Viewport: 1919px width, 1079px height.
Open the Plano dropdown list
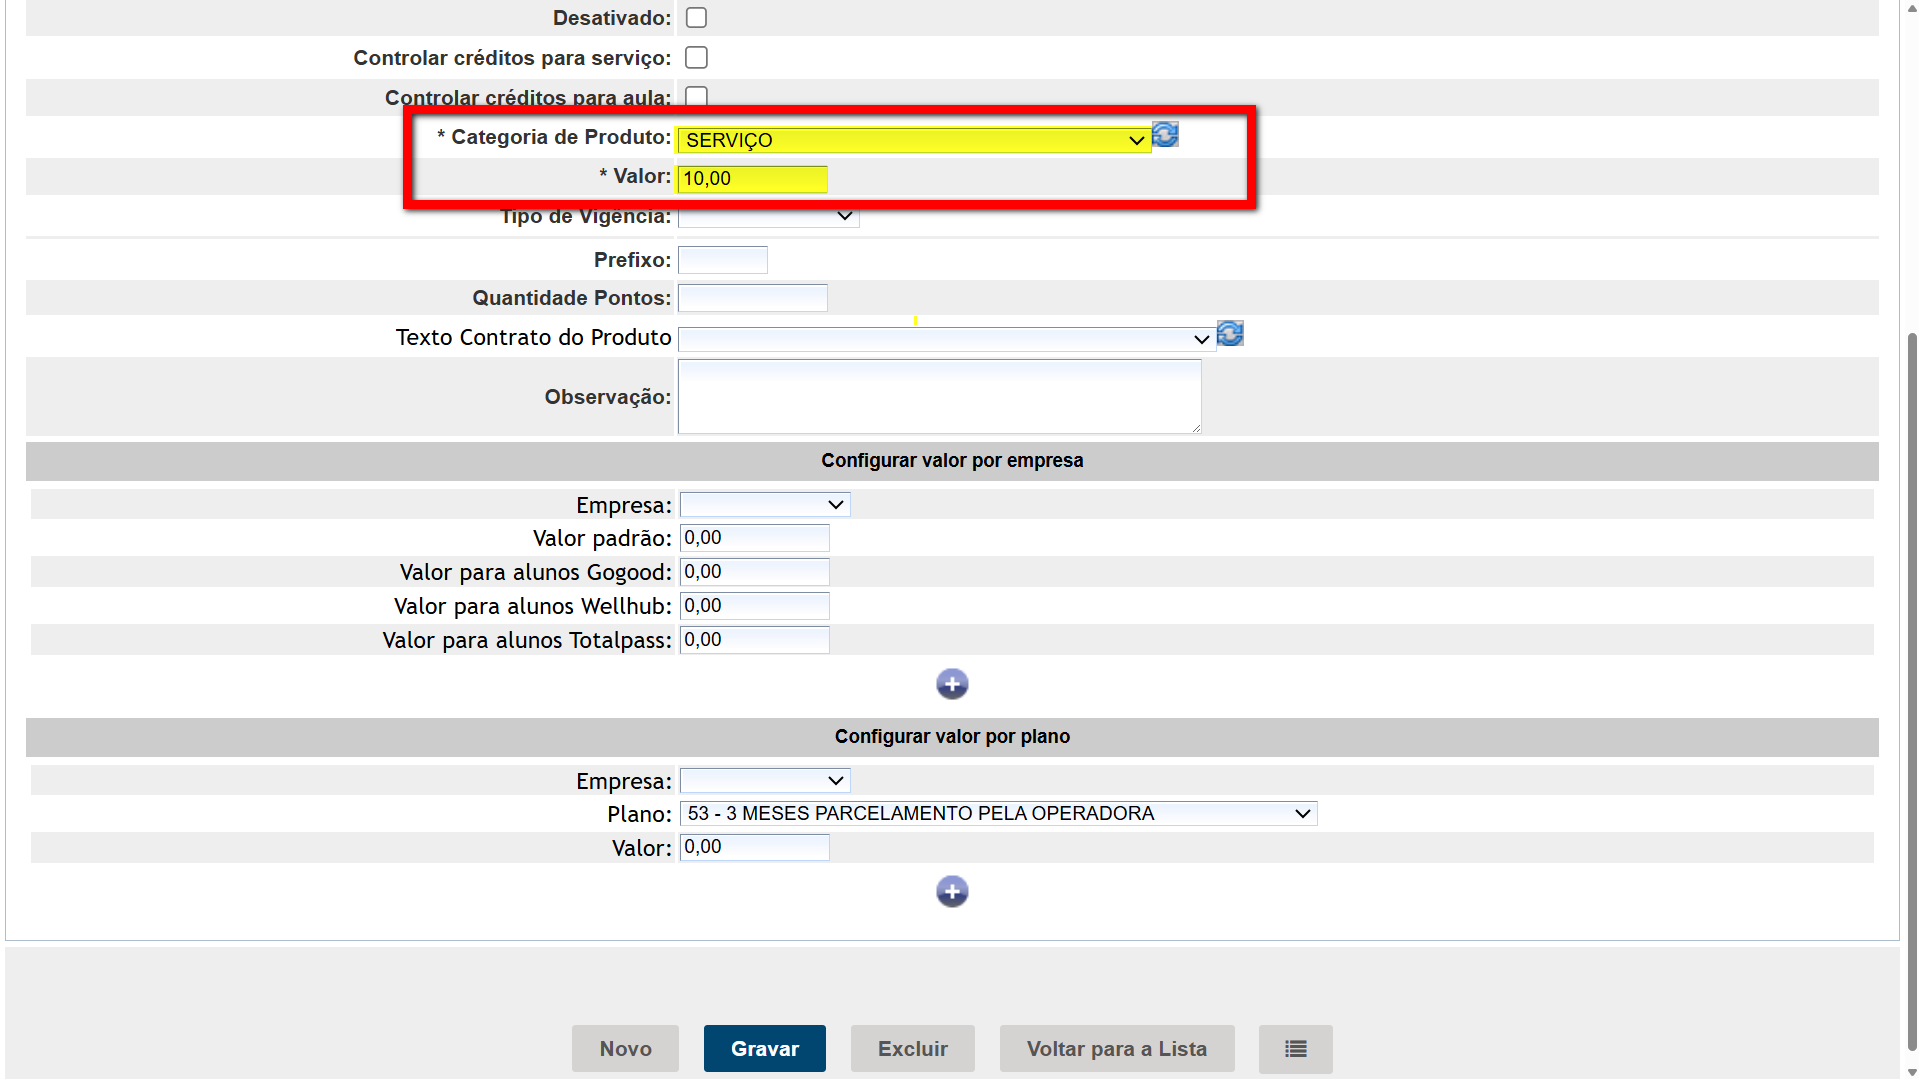pyautogui.click(x=998, y=814)
